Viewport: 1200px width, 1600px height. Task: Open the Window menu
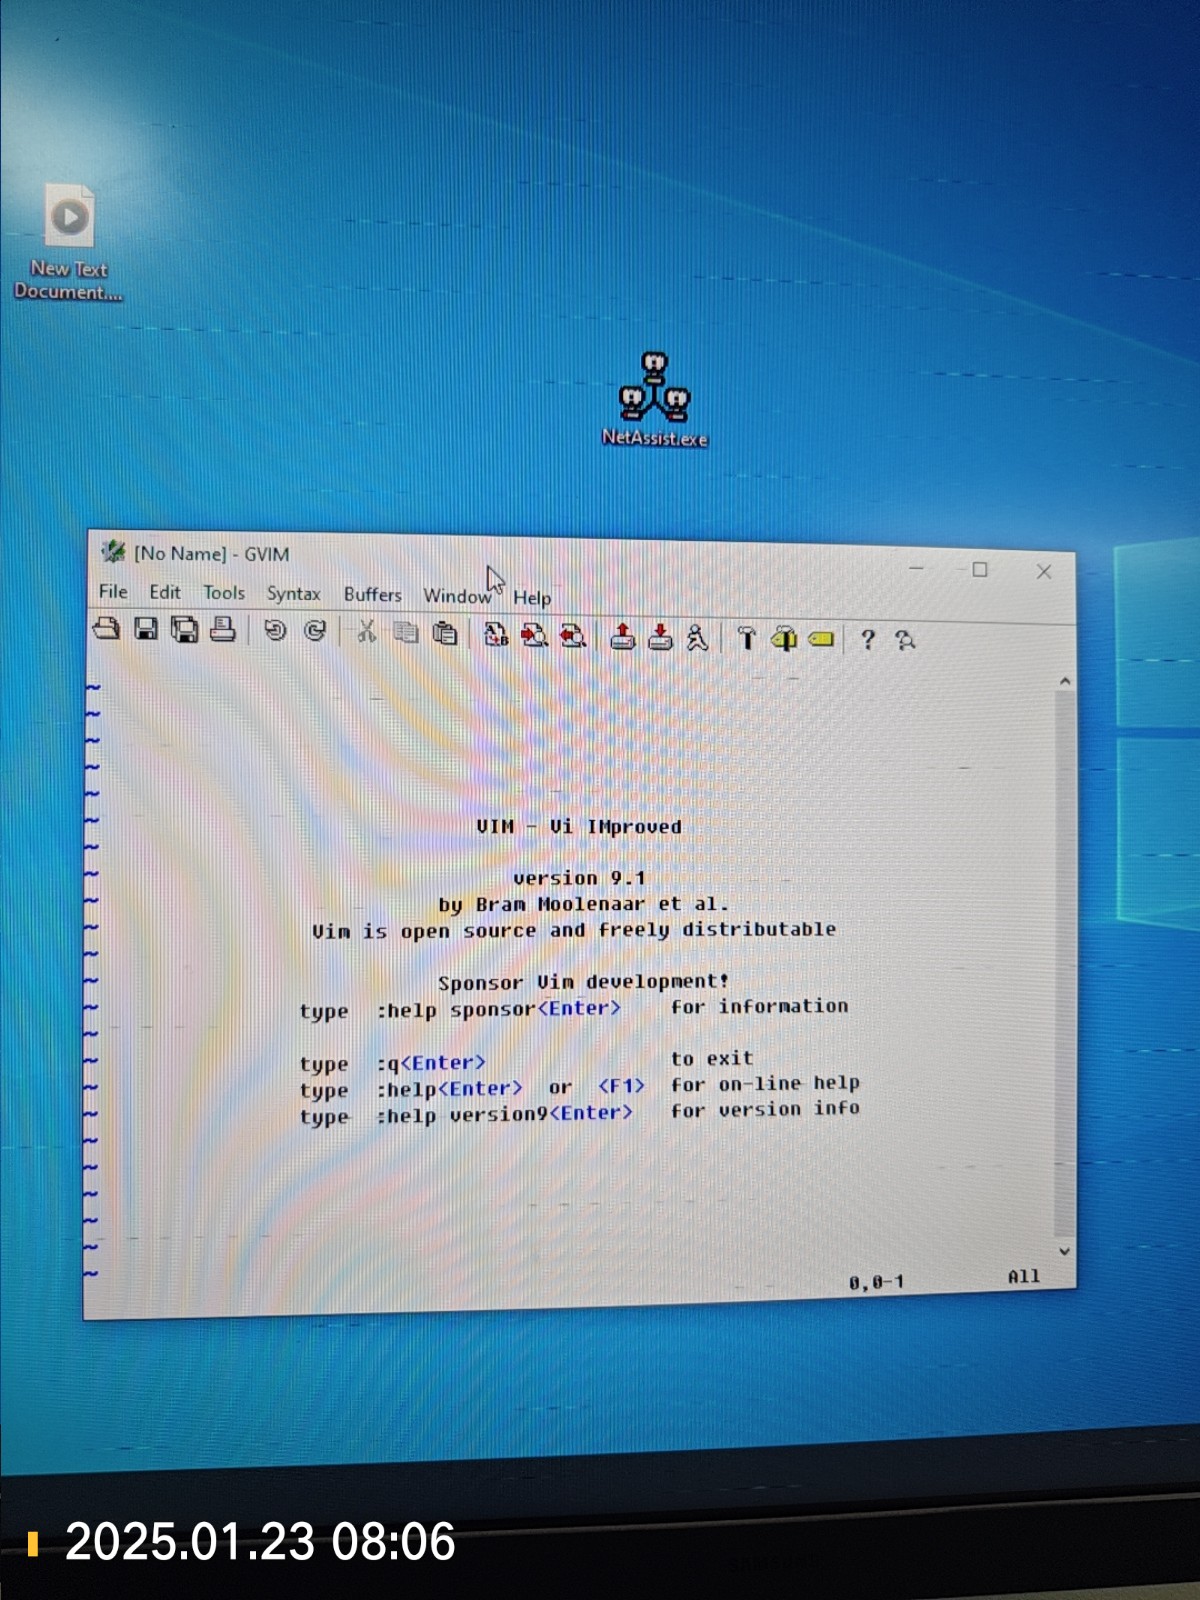click(457, 596)
